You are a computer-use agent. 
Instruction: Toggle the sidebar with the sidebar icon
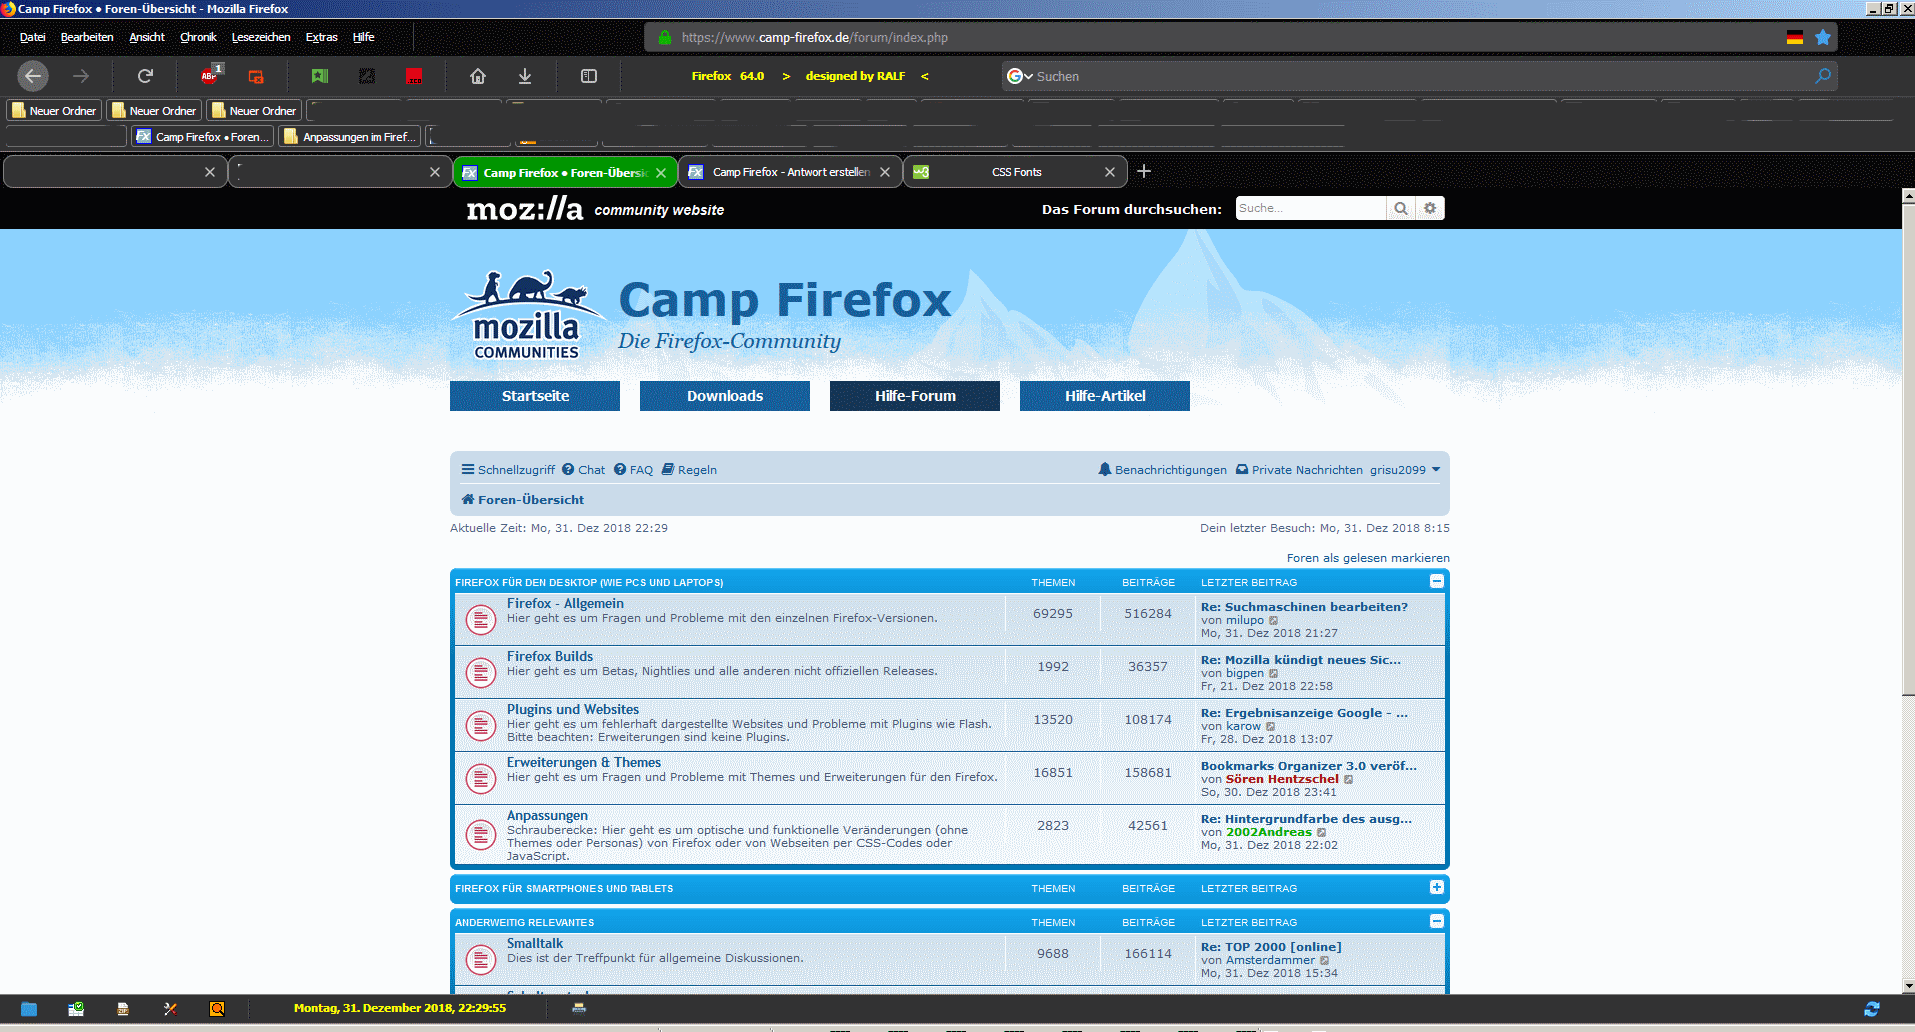589,76
